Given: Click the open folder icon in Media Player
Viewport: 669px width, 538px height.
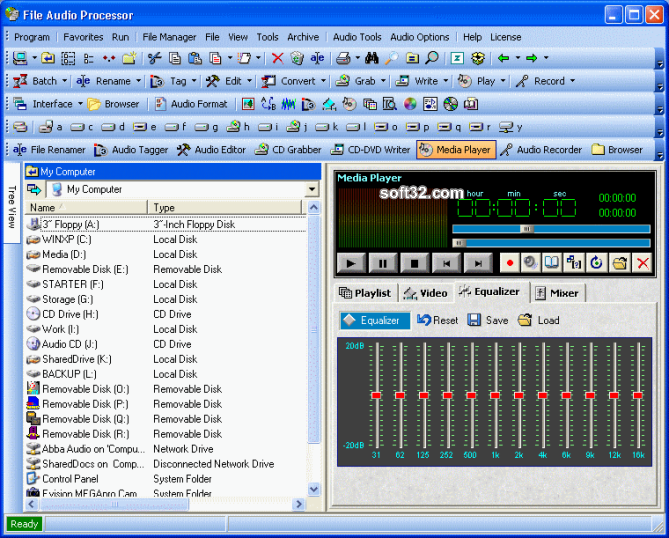Looking at the screenshot, I should click(x=619, y=263).
